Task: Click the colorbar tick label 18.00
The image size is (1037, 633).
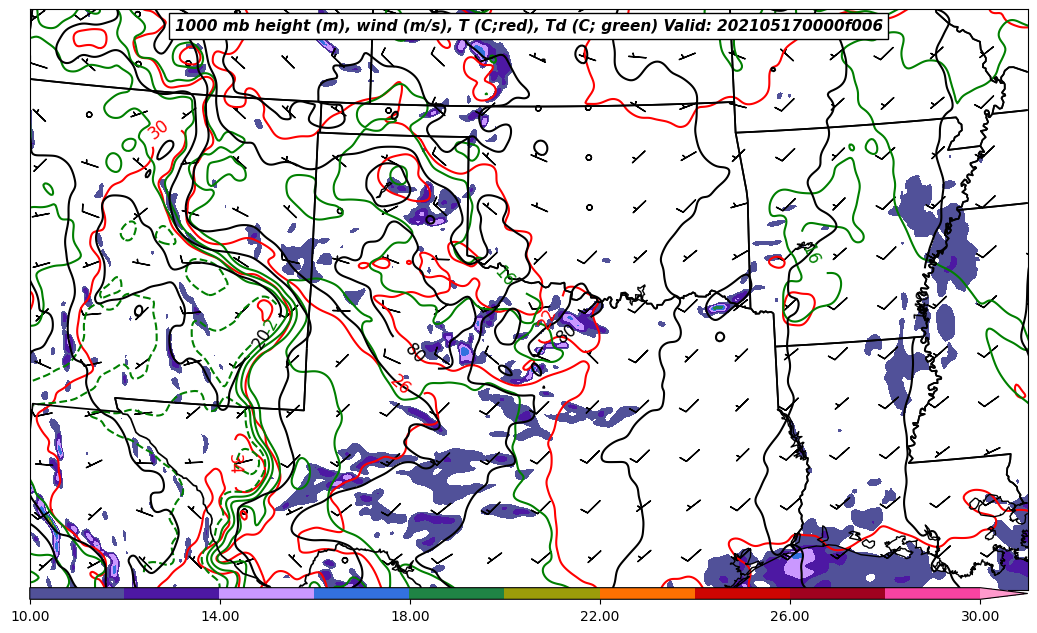Action: [409, 616]
